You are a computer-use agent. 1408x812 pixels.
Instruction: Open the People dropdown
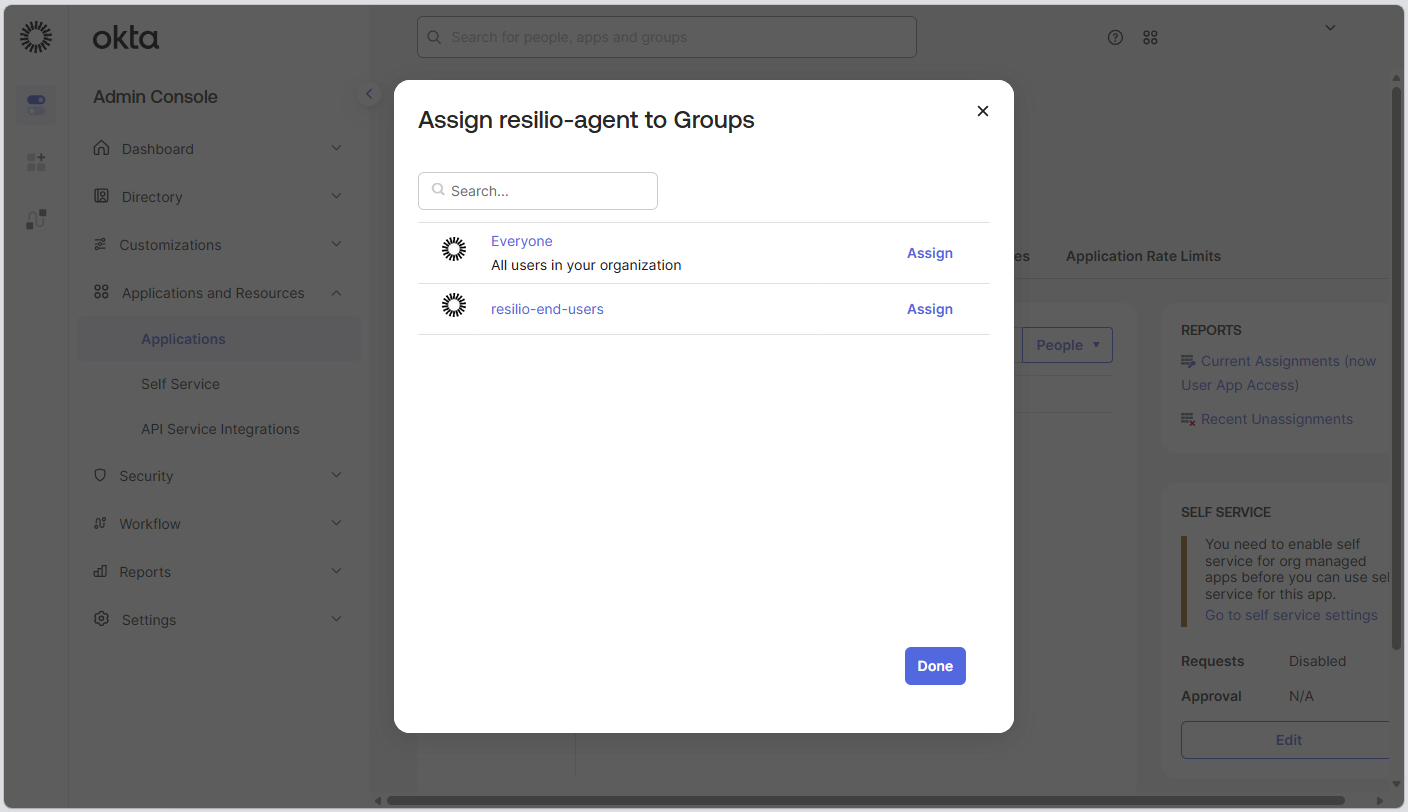coord(1067,345)
